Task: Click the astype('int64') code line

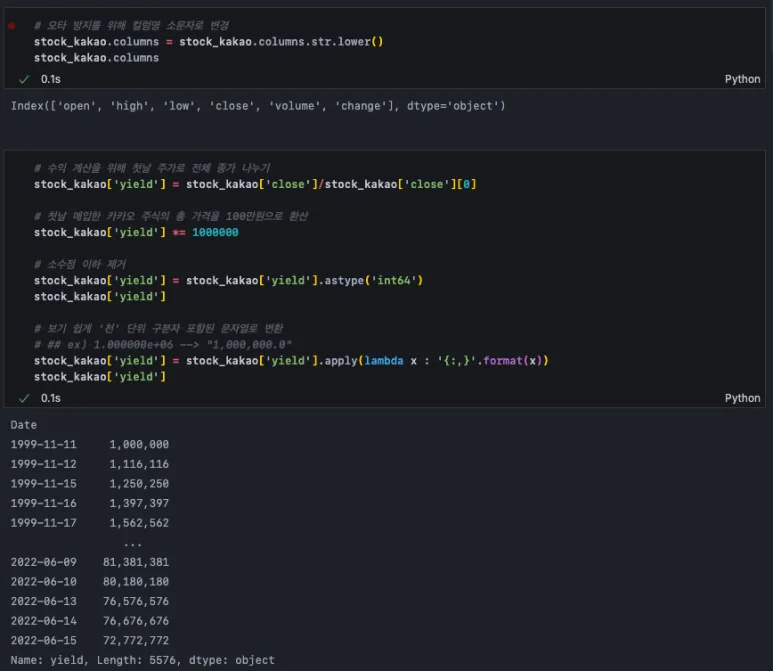Action: pos(228,280)
